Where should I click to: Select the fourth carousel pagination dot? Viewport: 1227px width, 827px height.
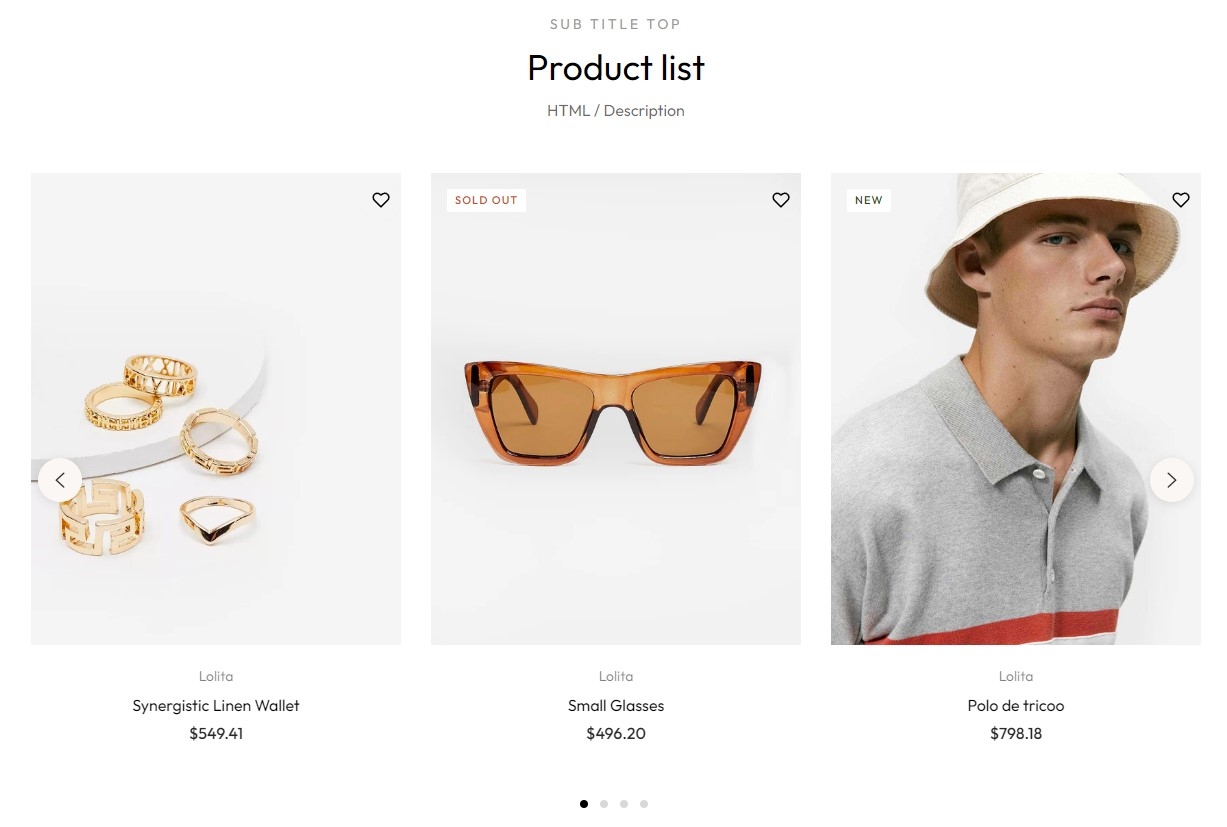point(644,804)
